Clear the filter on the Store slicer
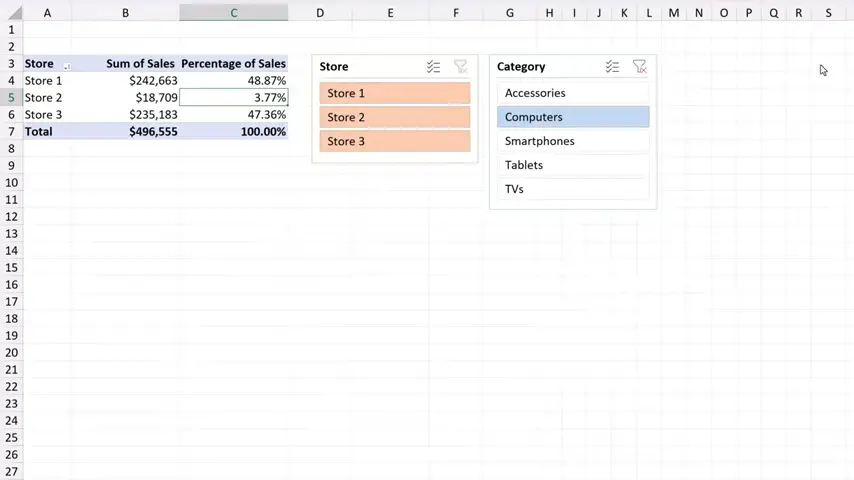 [x=460, y=67]
